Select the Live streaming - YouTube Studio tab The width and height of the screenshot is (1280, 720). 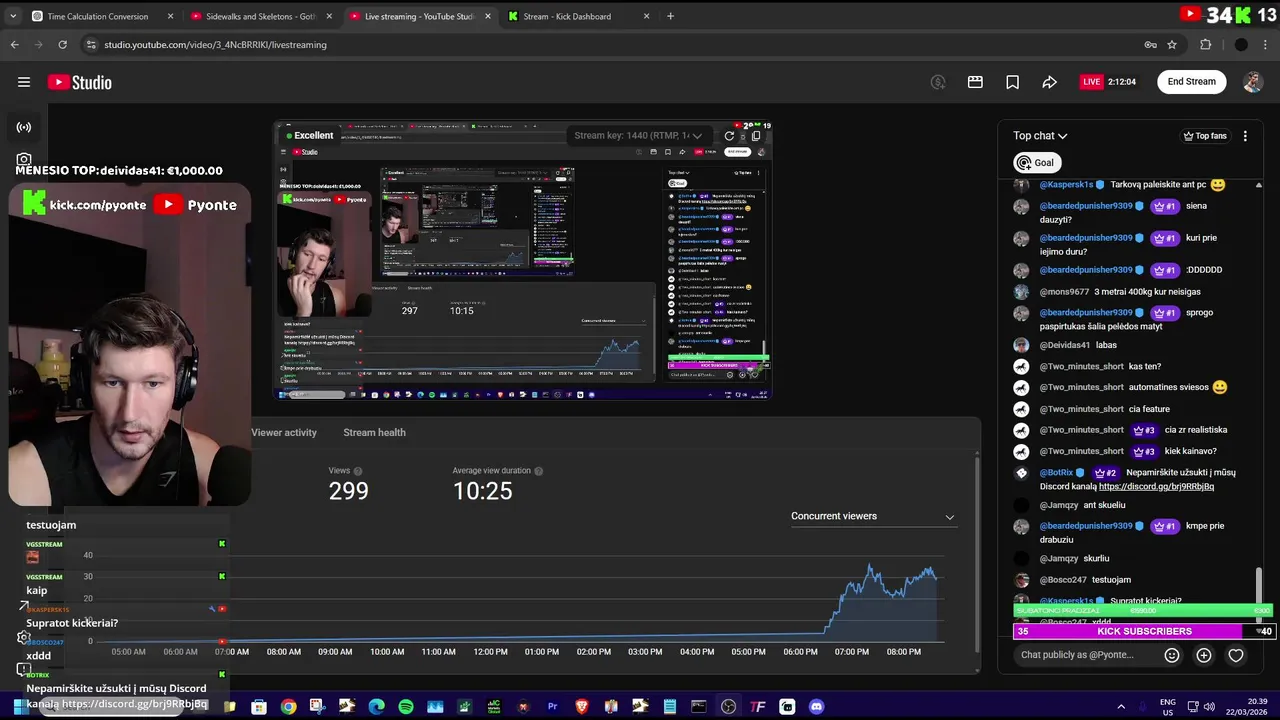point(419,16)
